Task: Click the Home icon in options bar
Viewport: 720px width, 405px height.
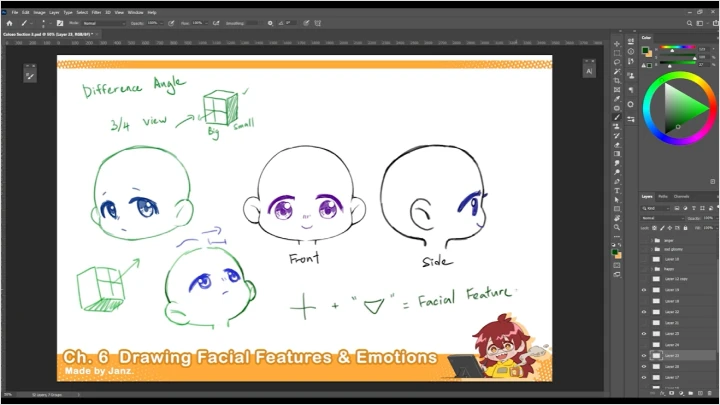Action: (9, 22)
